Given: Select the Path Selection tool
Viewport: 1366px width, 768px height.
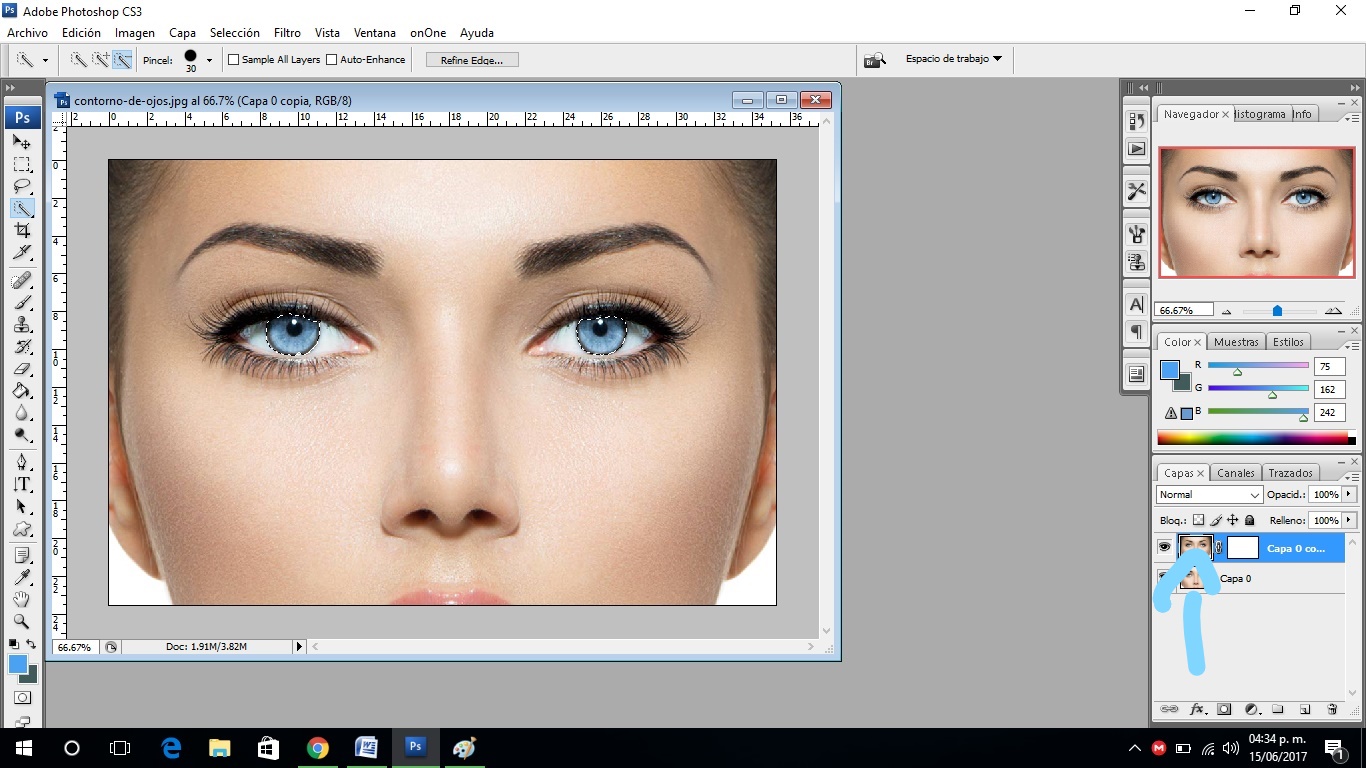Looking at the screenshot, I should (22, 506).
